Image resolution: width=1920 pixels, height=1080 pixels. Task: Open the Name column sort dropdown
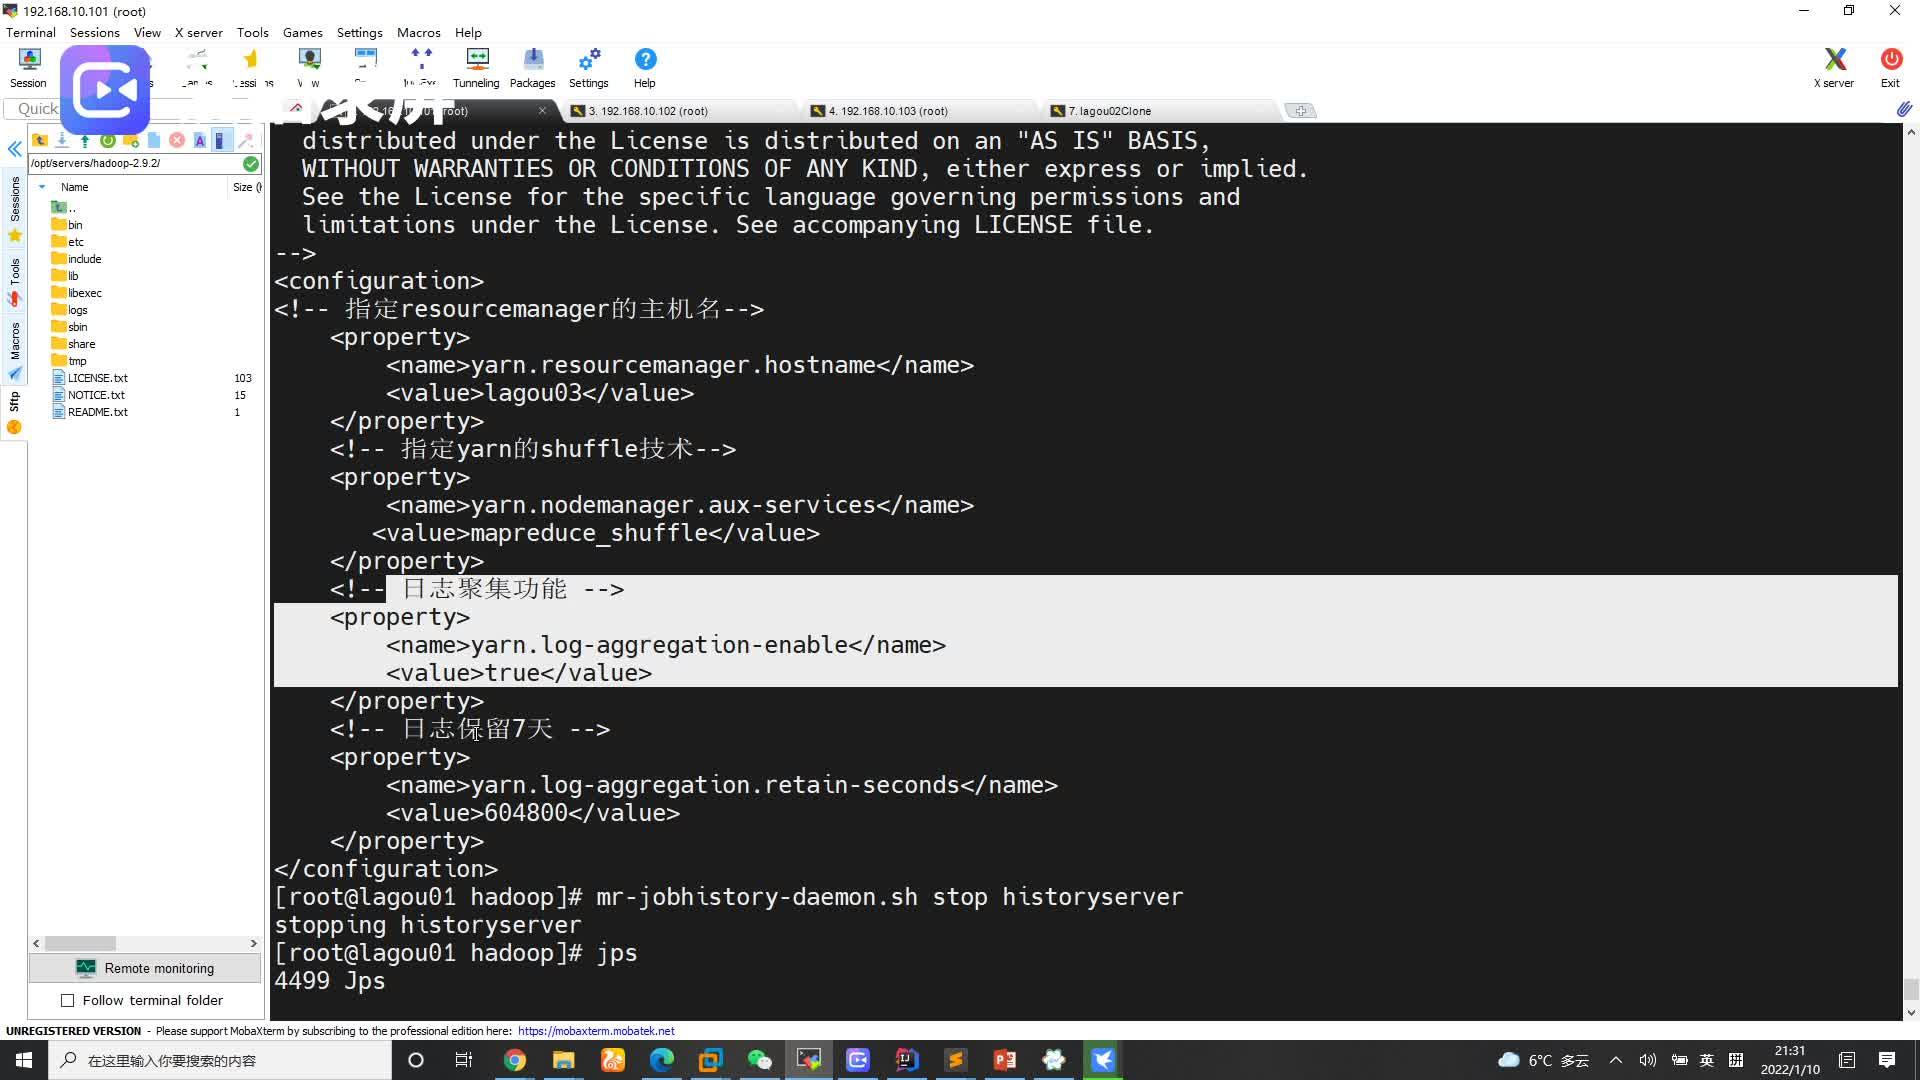[42, 187]
